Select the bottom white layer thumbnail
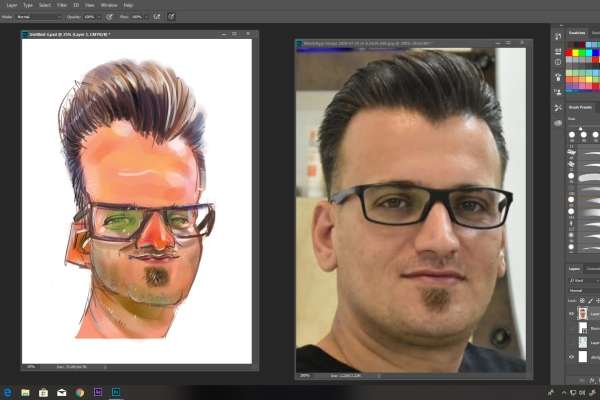 [x=582, y=356]
